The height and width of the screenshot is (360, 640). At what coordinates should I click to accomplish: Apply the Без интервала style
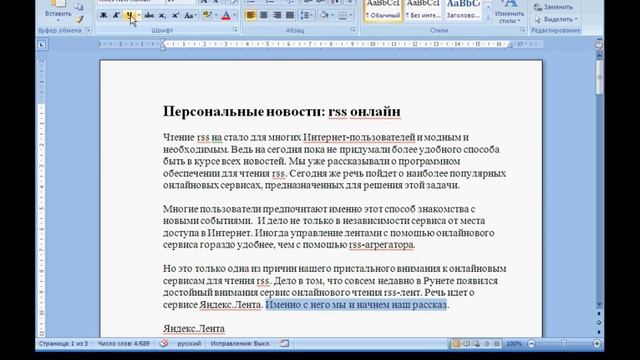[x=423, y=11]
